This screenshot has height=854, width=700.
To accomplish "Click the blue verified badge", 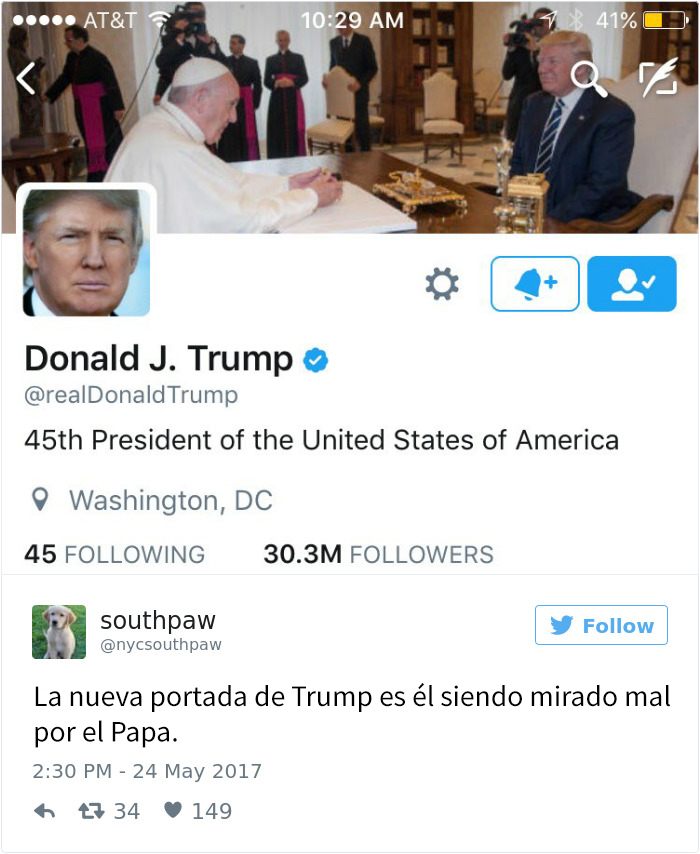I will point(316,360).
